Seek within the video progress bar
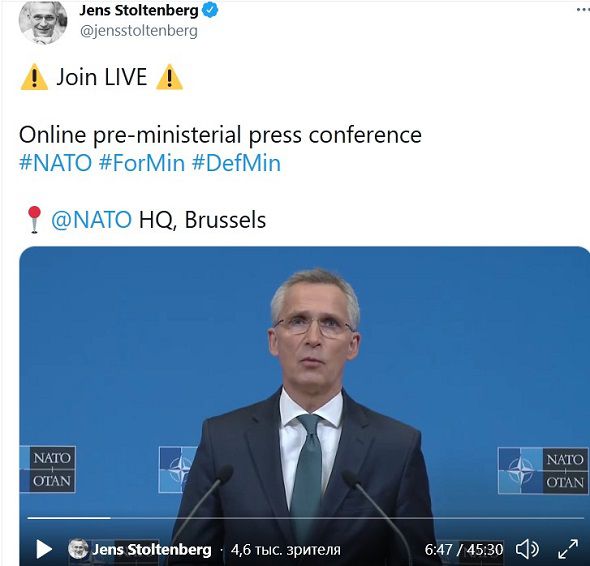This screenshot has height=566, width=590. (305, 518)
